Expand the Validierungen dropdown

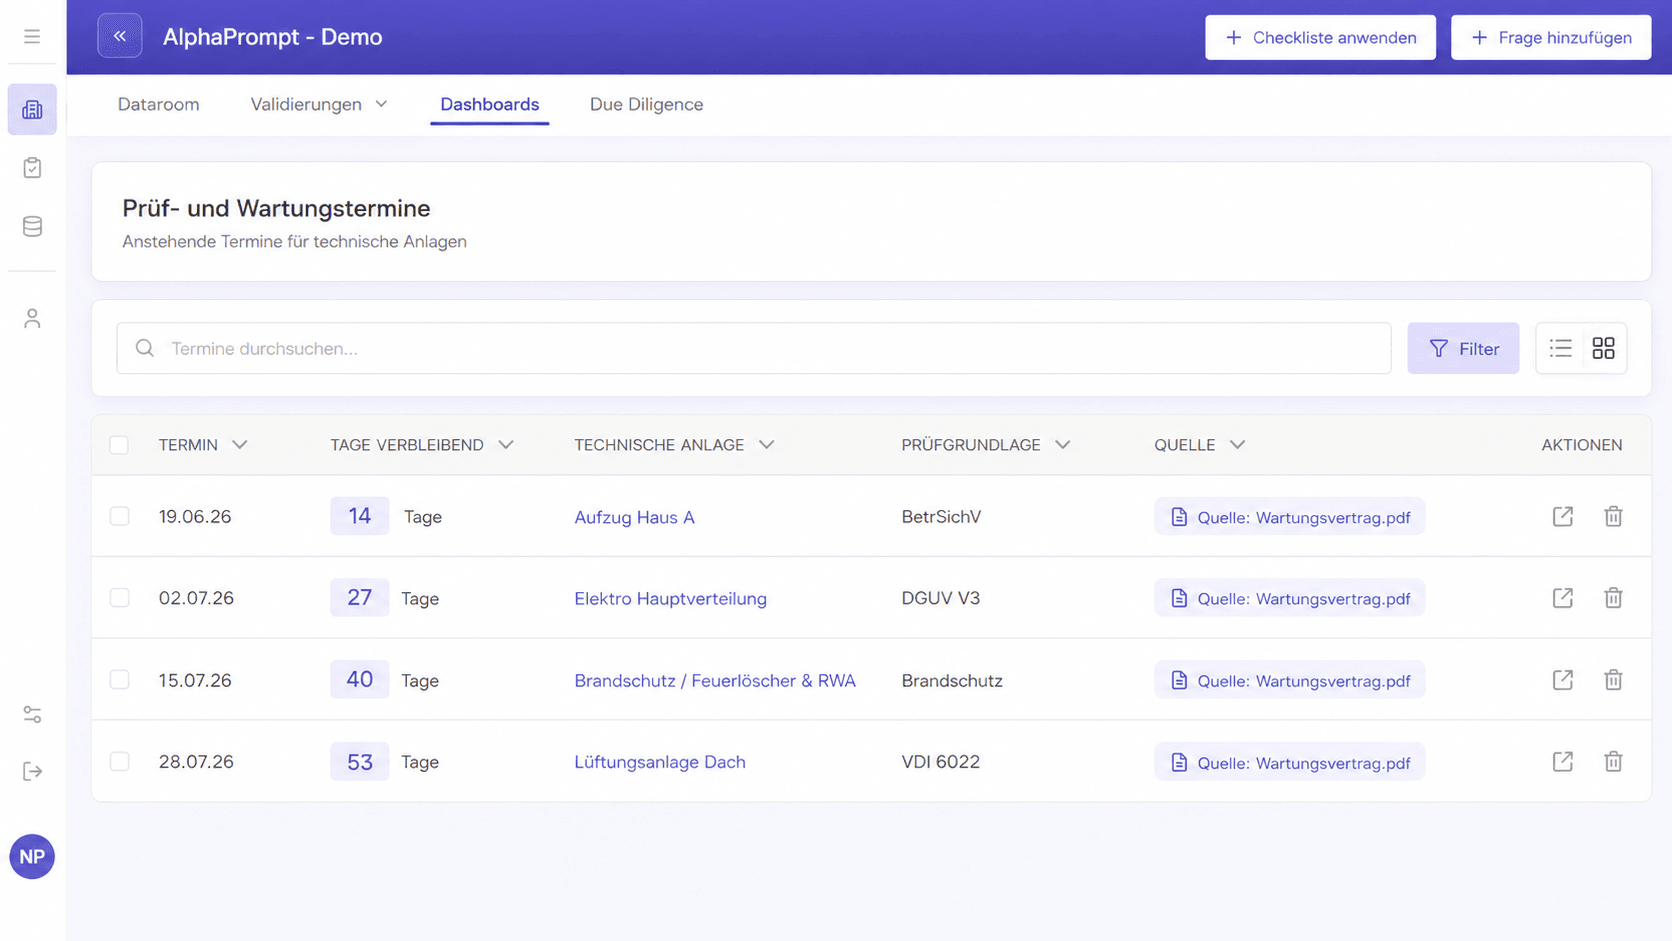click(319, 104)
